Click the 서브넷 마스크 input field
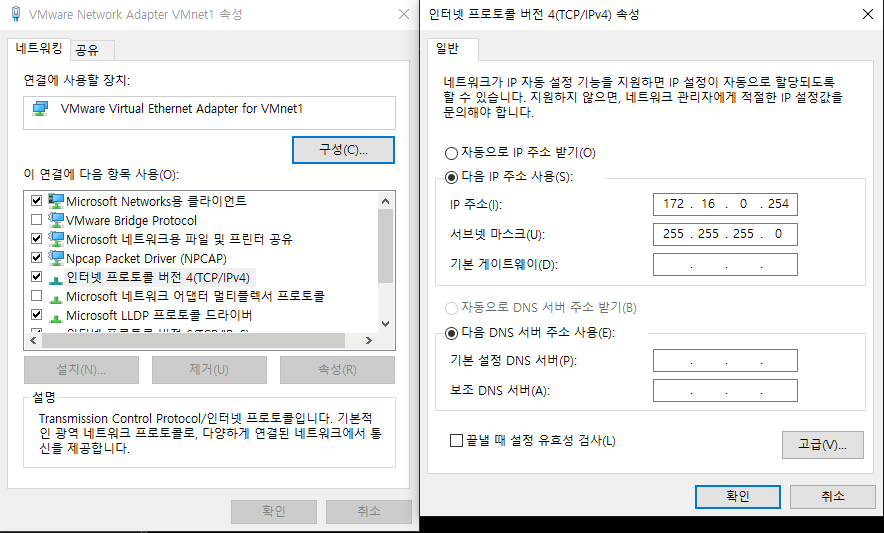 pyautogui.click(x=725, y=234)
